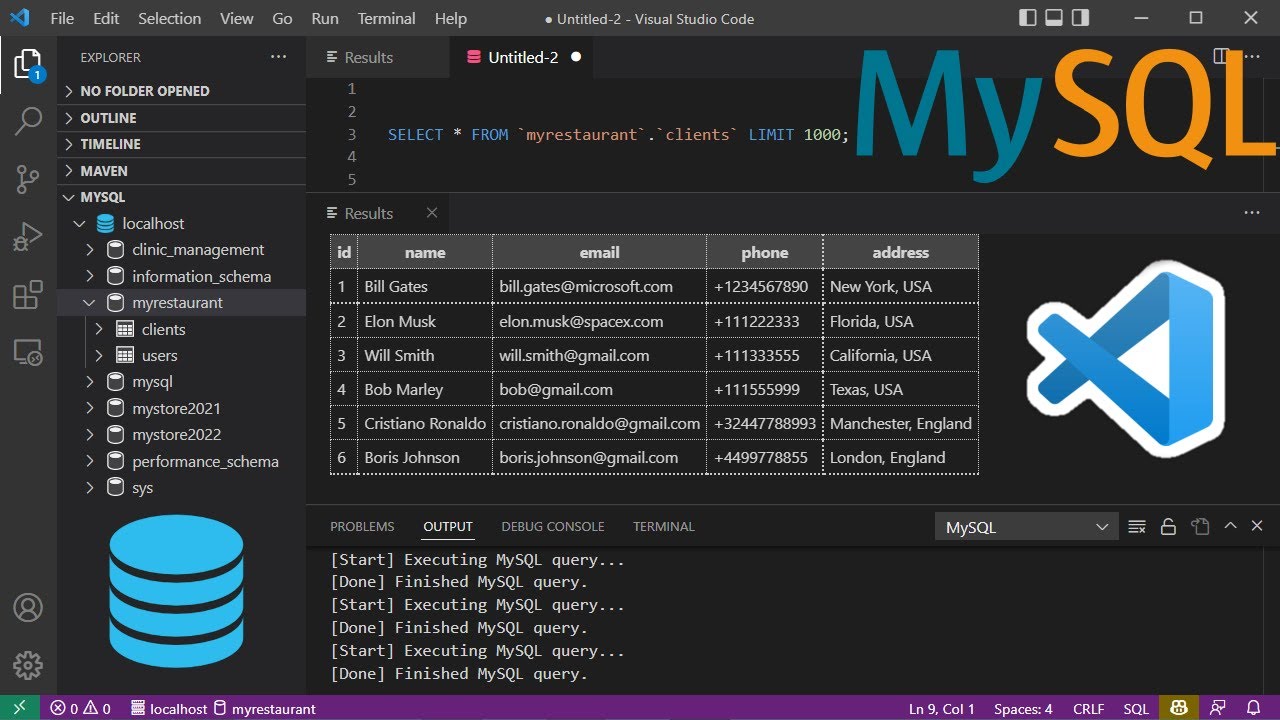Switch to the TERMINAL panel tab

[664, 526]
